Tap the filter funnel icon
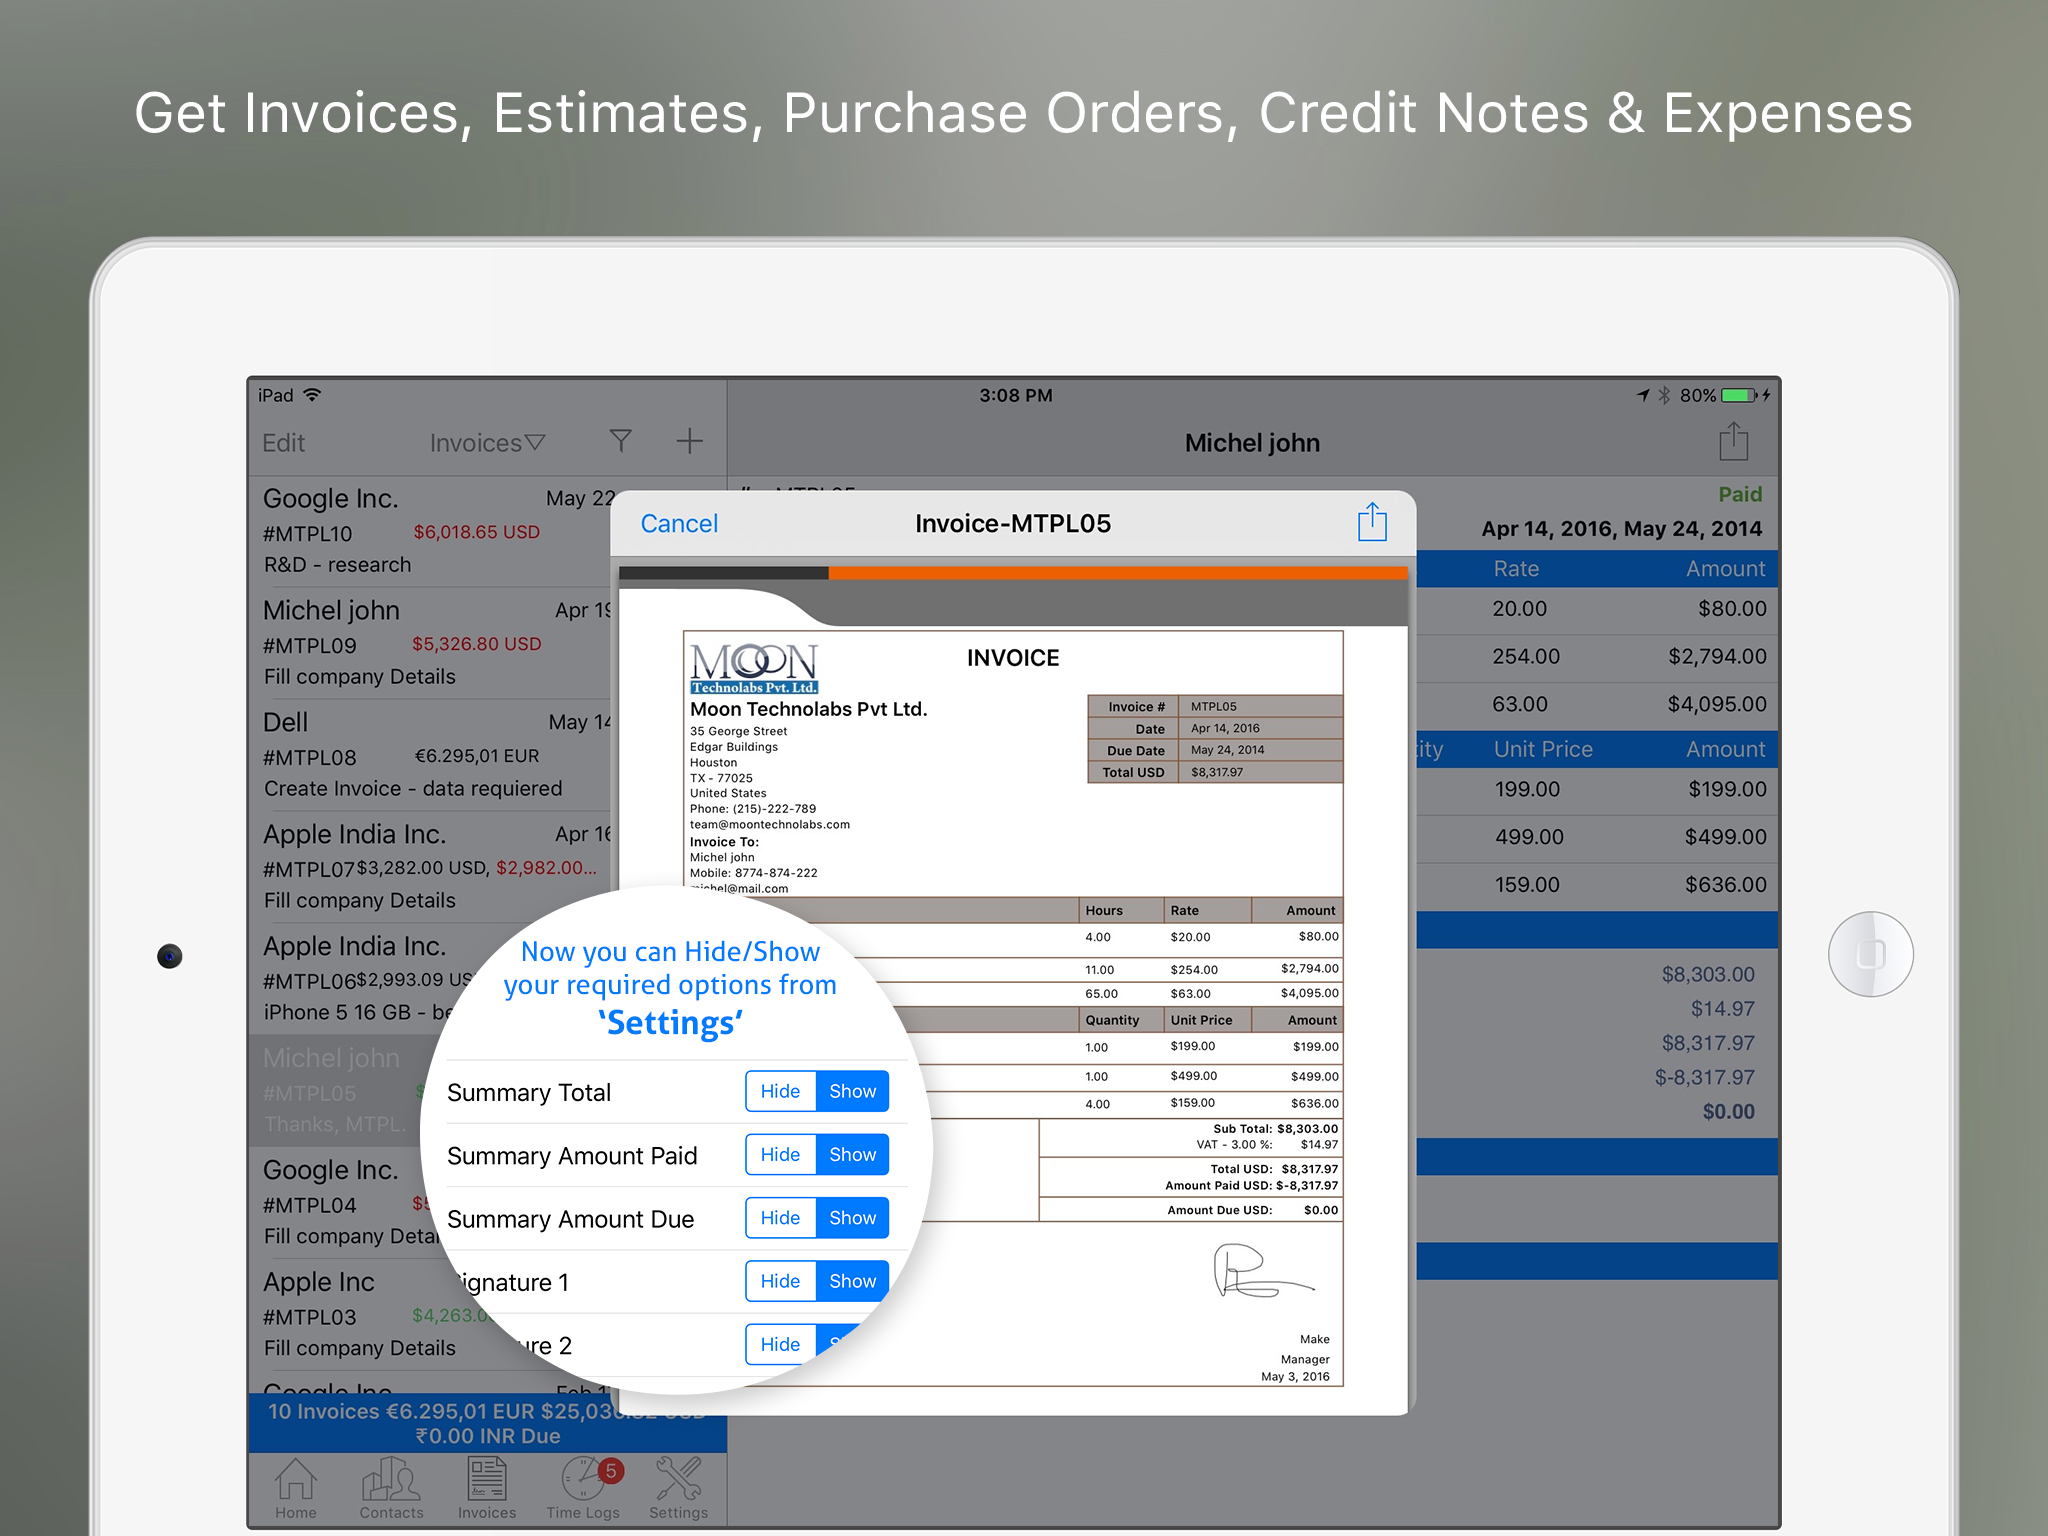The image size is (2048, 1536). (621, 441)
